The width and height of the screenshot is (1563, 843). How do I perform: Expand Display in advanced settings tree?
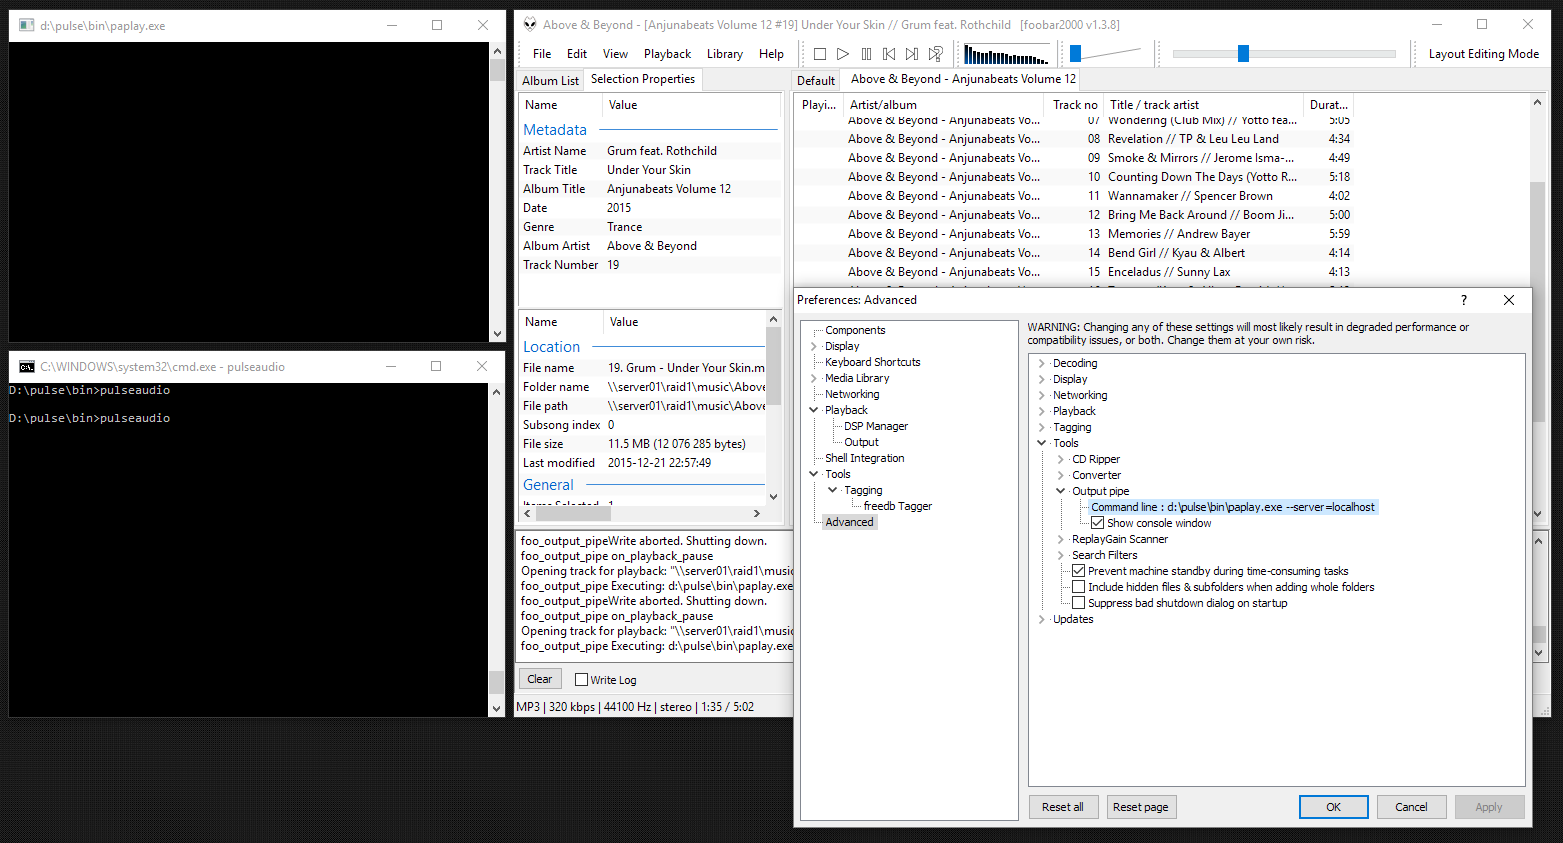click(x=1042, y=379)
